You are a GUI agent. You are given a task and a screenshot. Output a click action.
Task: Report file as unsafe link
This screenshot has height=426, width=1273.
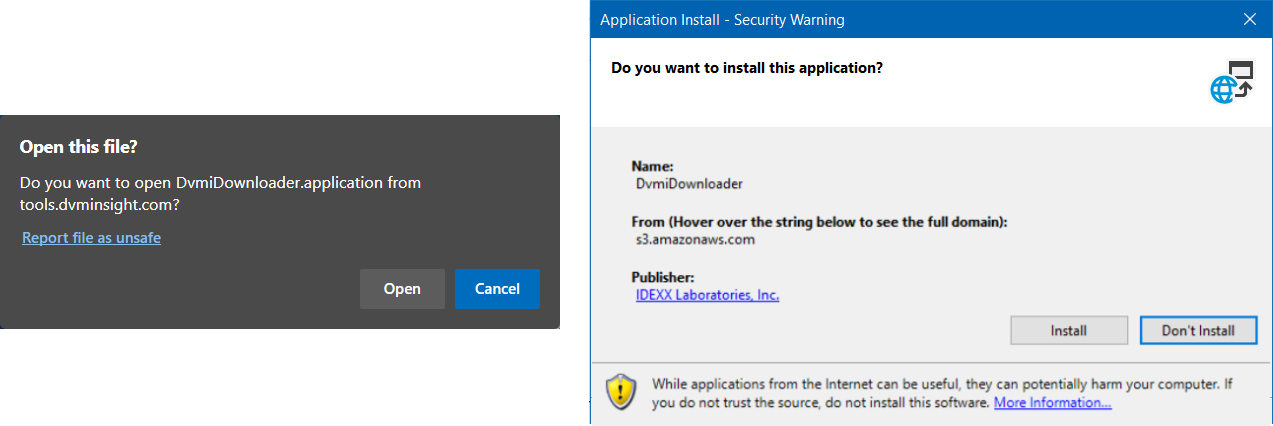(x=91, y=238)
